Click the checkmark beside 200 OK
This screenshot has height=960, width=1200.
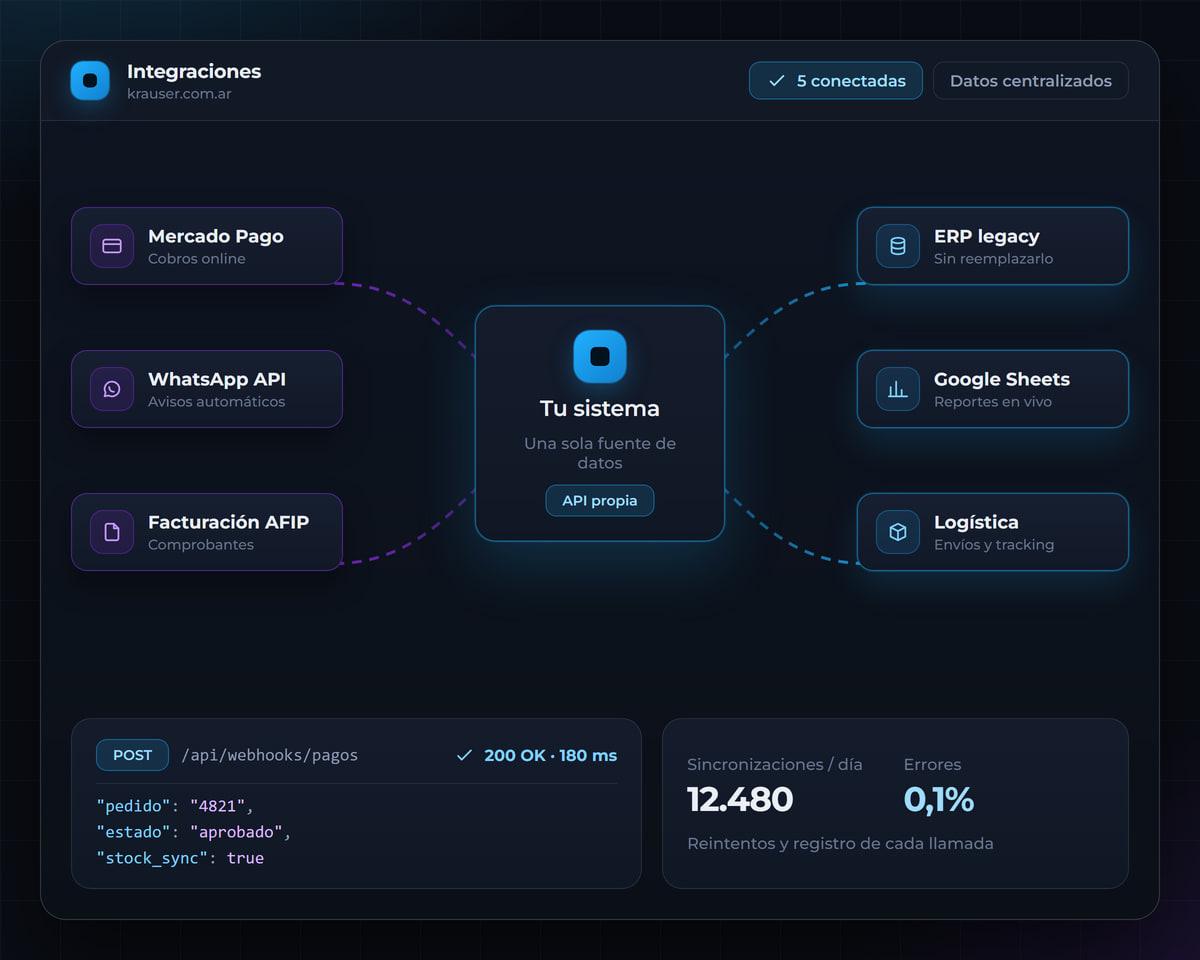[x=464, y=755]
